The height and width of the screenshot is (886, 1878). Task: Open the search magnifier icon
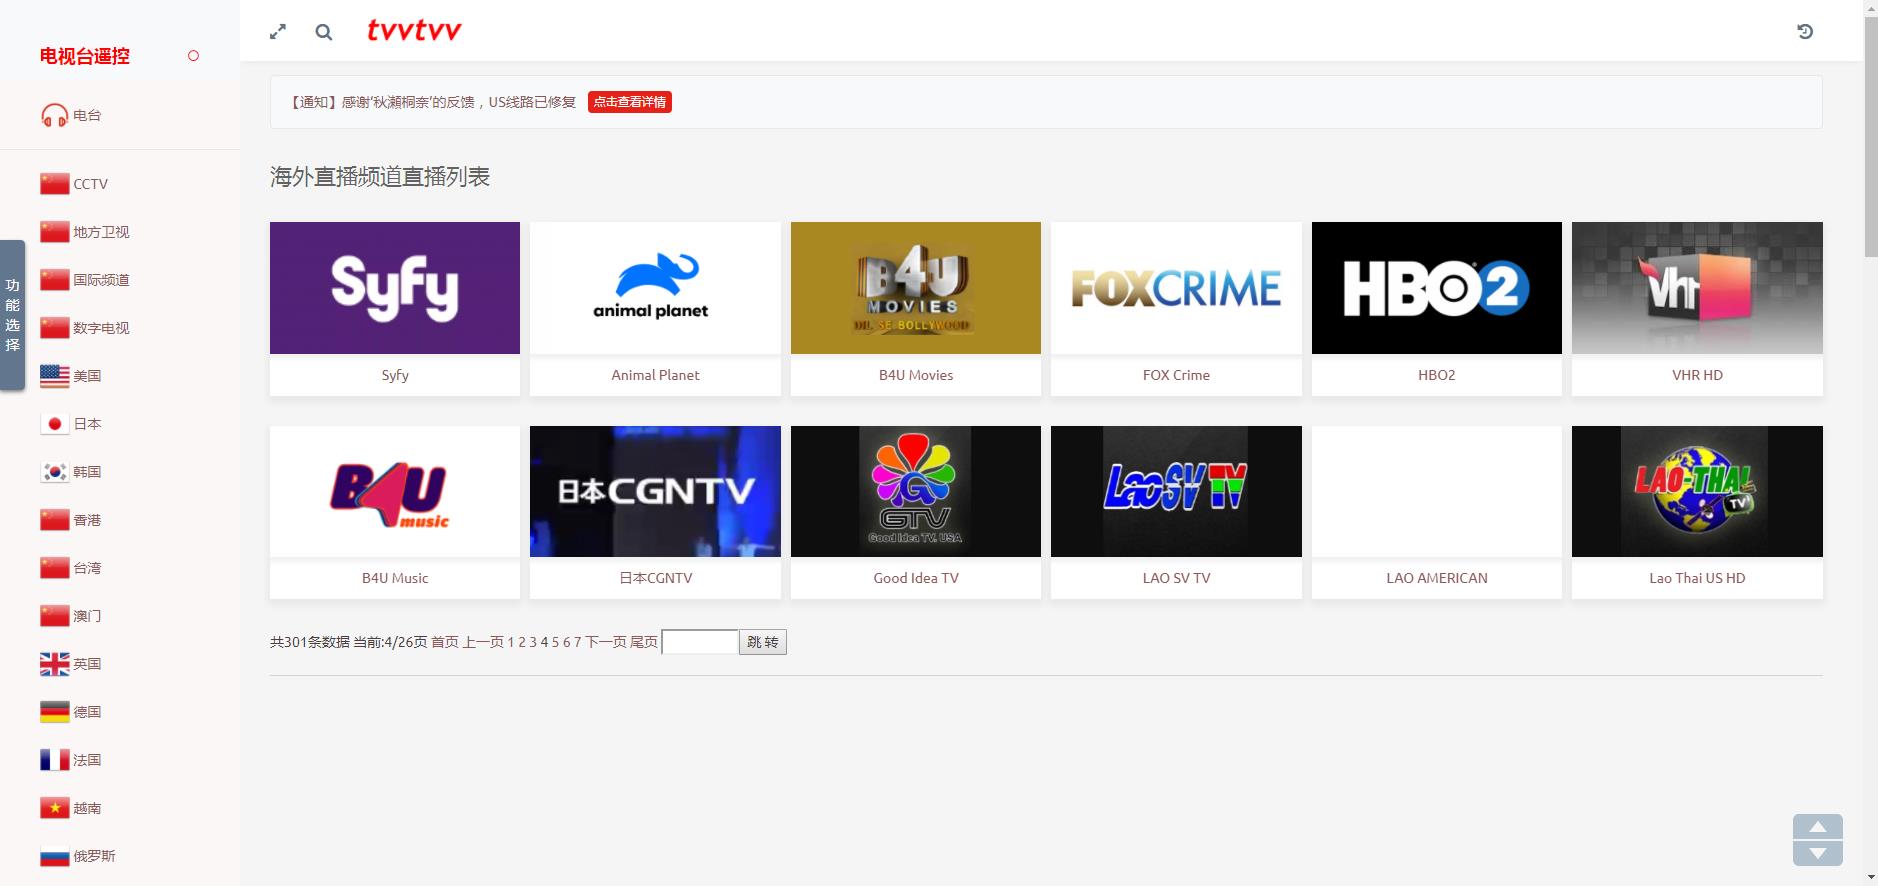324,32
